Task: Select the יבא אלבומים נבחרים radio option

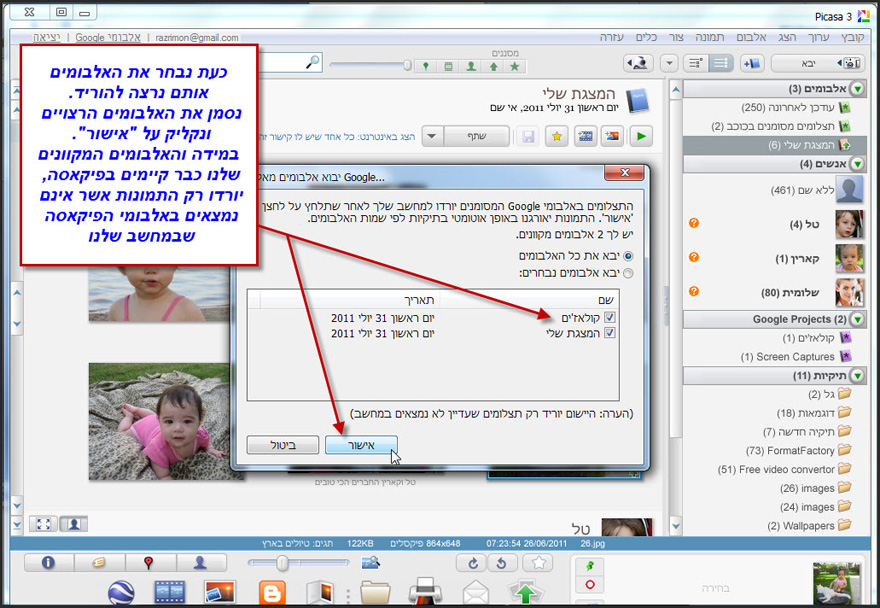Action: coord(628,273)
